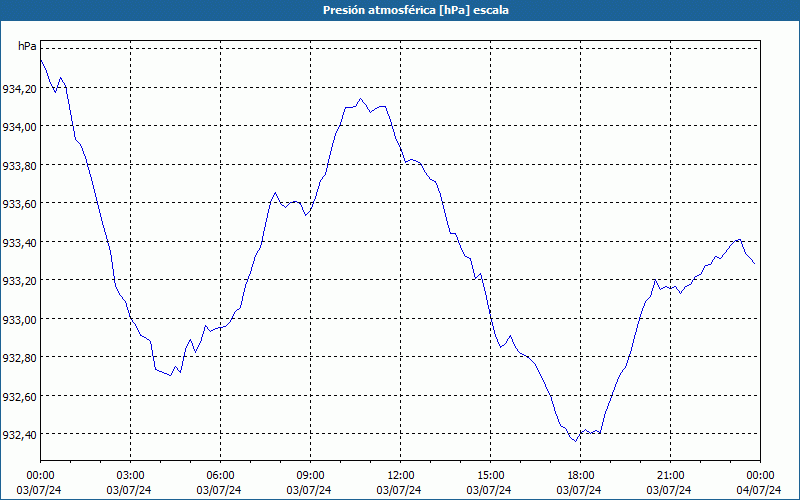Screen dimensions: 800x500
Task: Select the 934,20 y-axis value
Action: (19, 89)
